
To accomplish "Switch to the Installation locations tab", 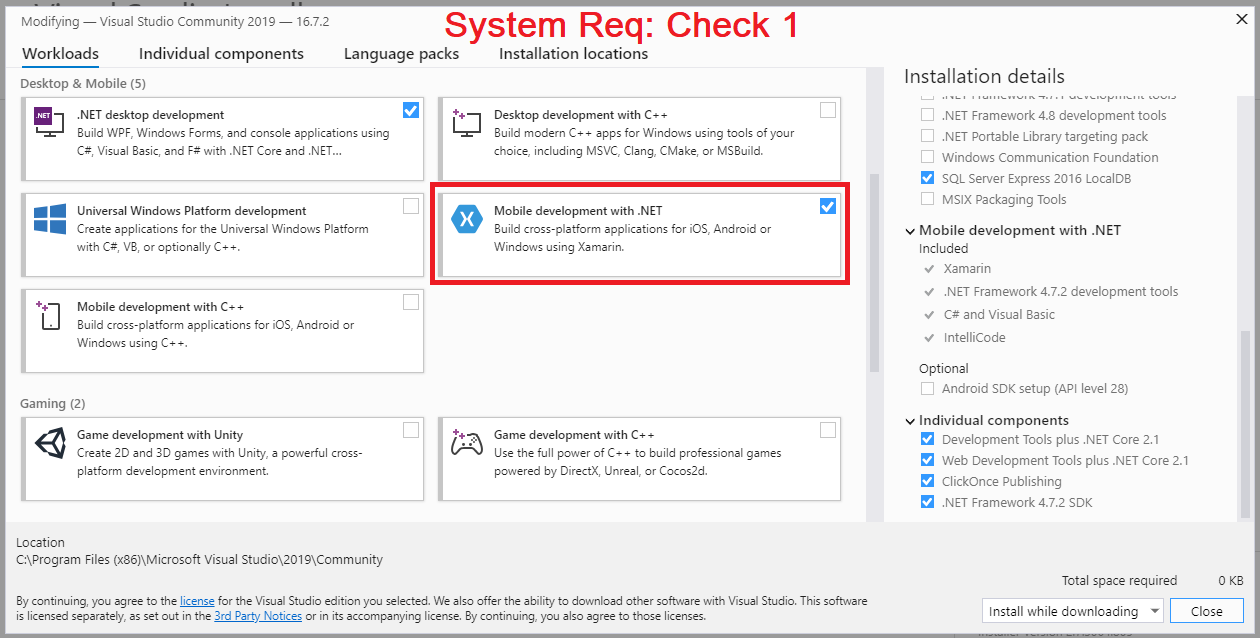I will tap(573, 54).
